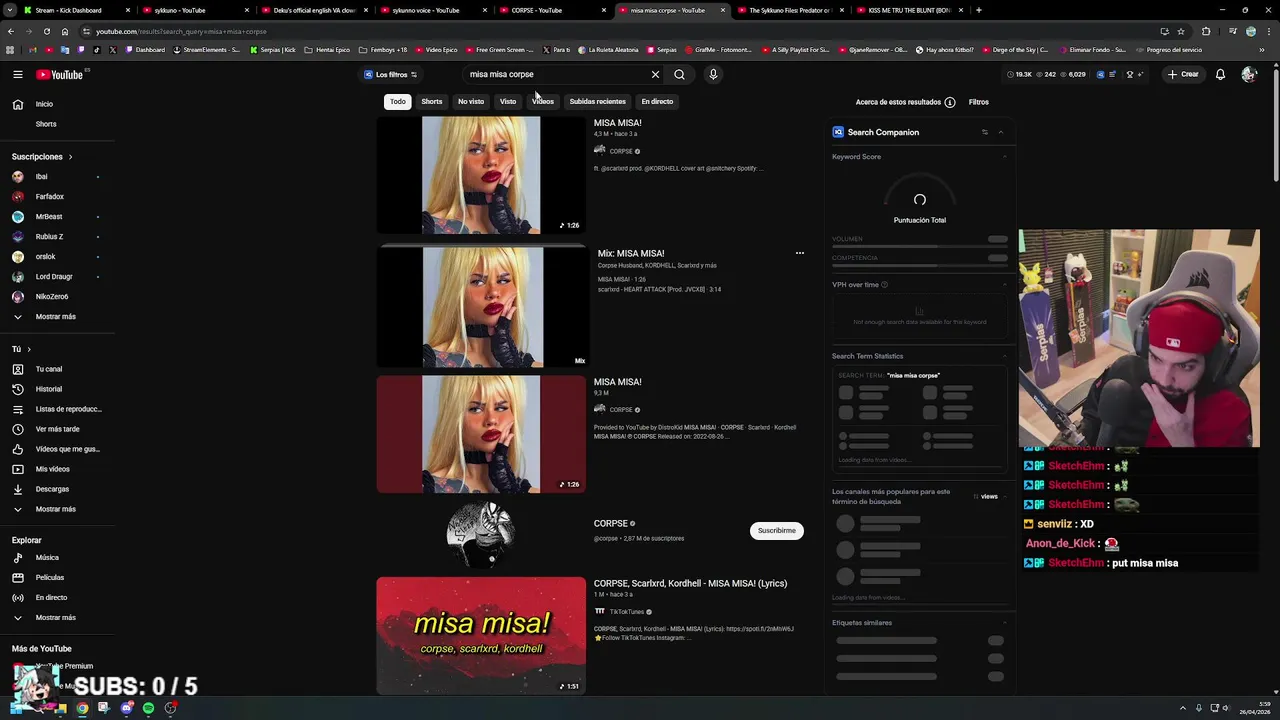Select the 'Vídeos' filter chip
The height and width of the screenshot is (720, 1280).
[x=543, y=101]
